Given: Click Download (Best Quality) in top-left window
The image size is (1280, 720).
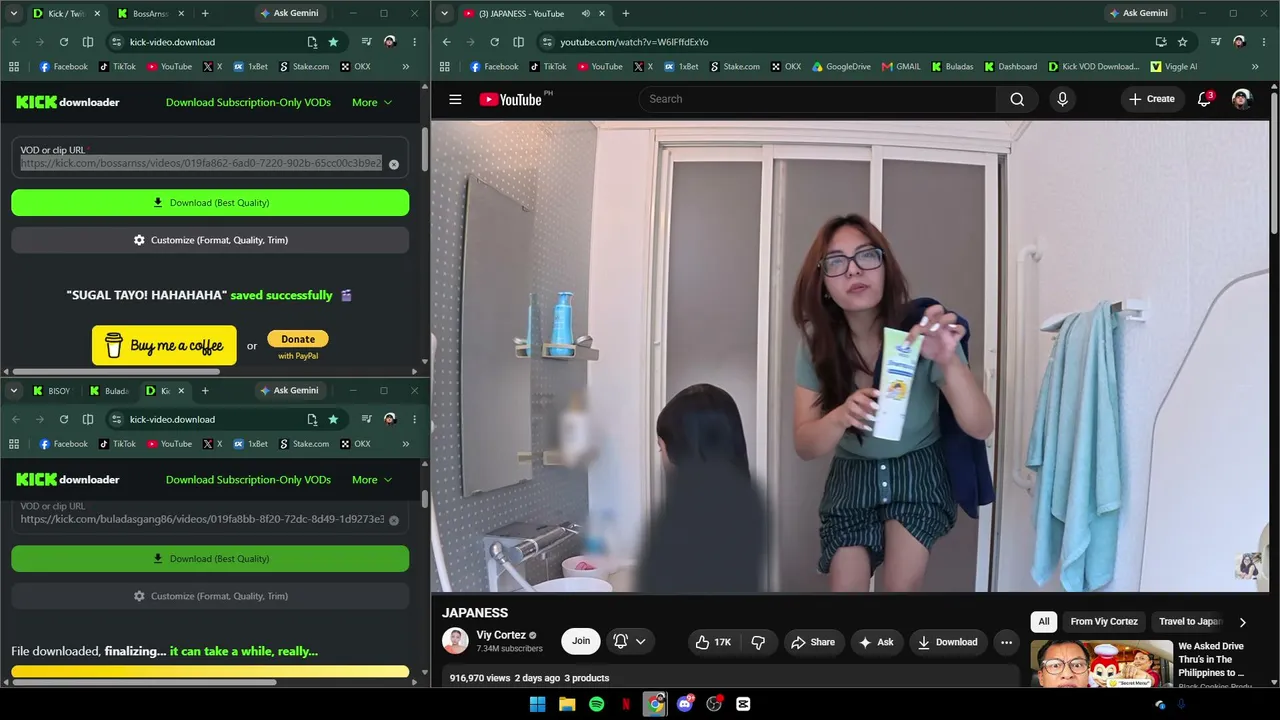Looking at the screenshot, I should click(x=210, y=203).
